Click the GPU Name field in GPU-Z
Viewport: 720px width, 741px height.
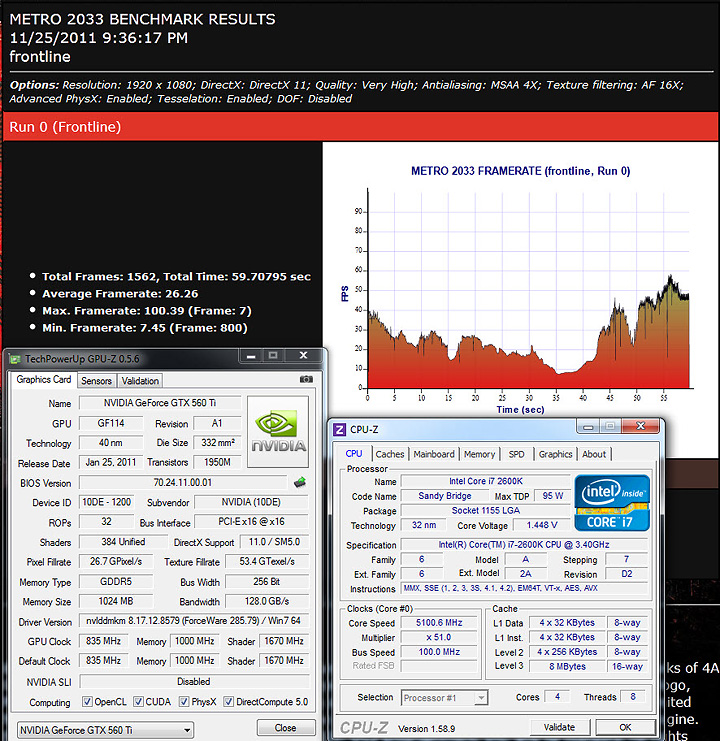tap(160, 403)
